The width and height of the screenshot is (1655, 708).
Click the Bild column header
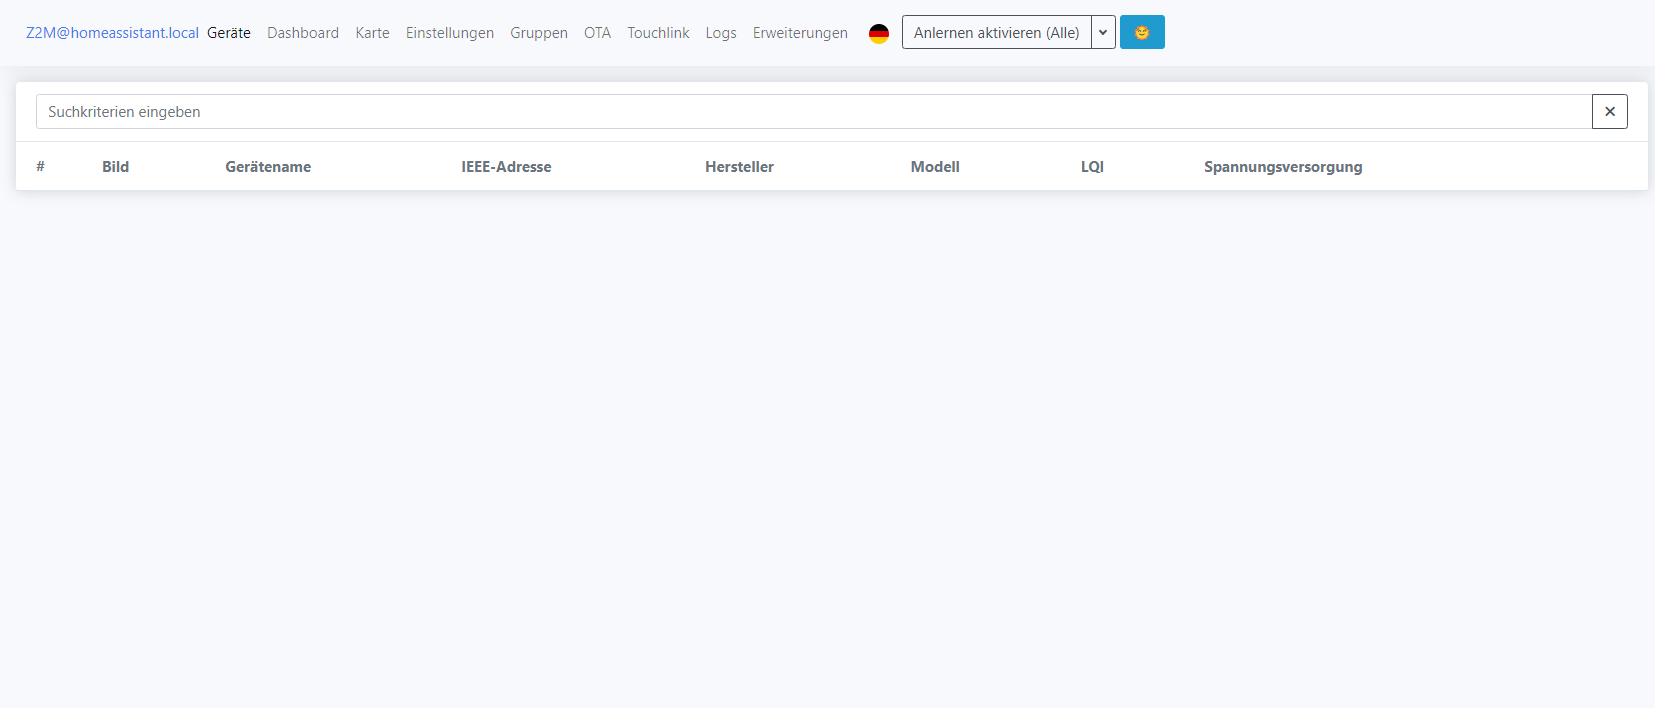pos(115,167)
